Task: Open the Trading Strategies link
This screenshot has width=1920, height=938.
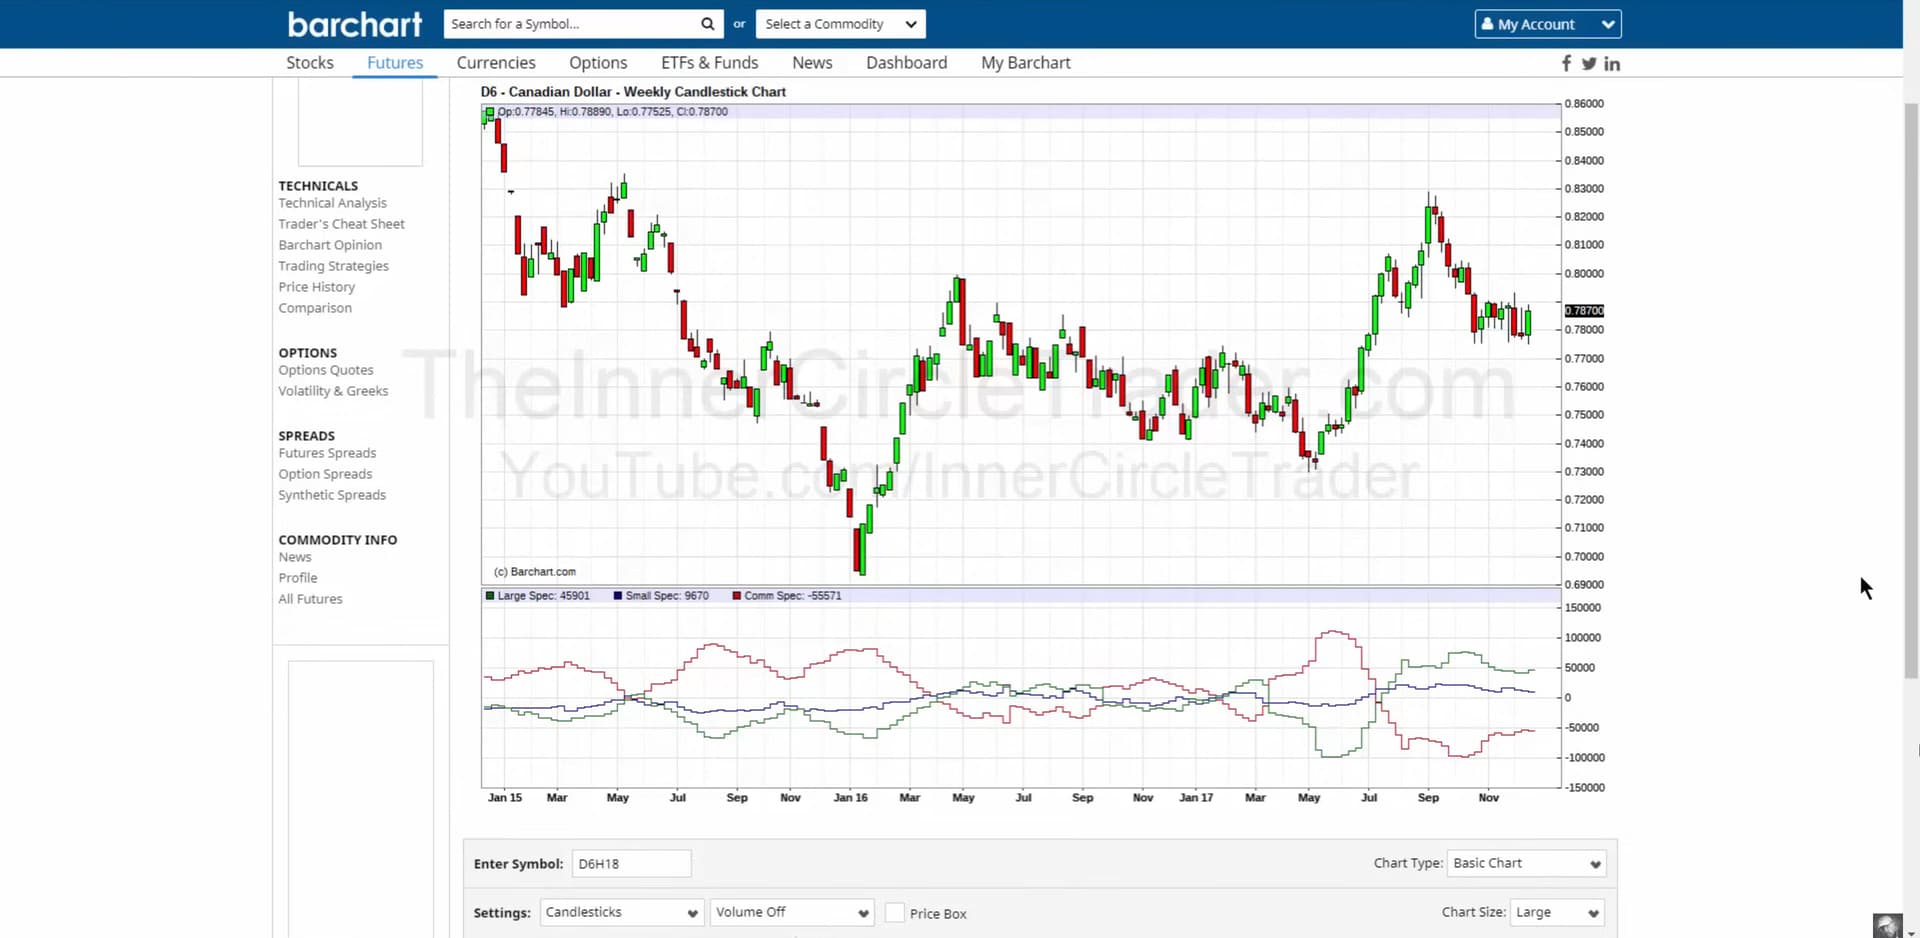Action: coord(333,266)
